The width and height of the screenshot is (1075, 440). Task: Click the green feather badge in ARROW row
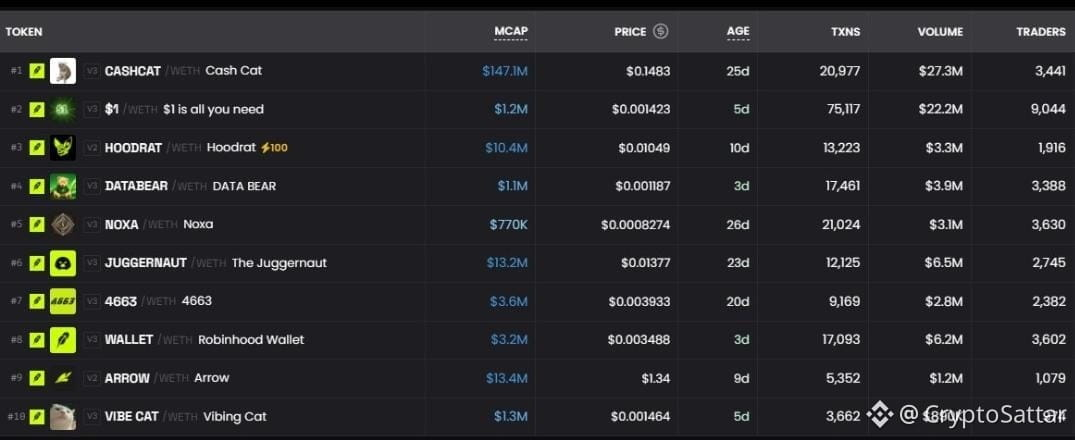(37, 378)
